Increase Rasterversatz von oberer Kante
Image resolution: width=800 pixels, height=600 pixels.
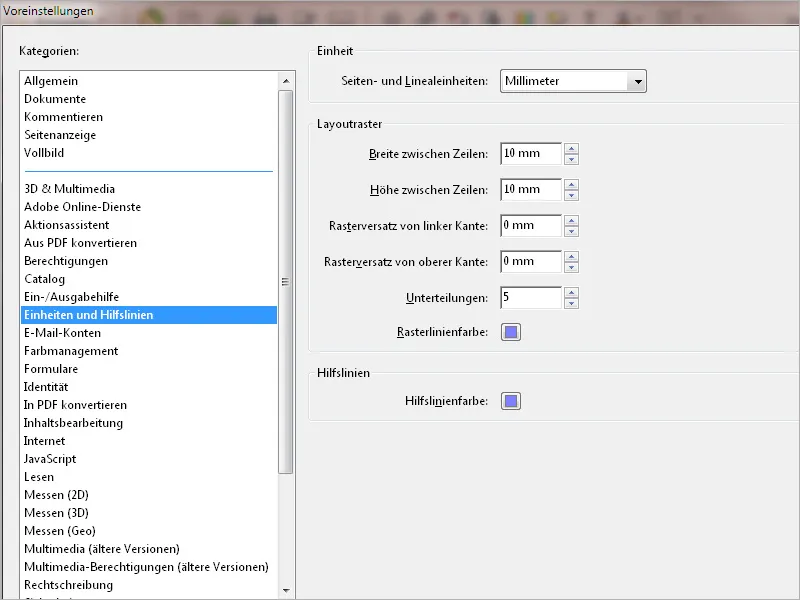[571, 256]
